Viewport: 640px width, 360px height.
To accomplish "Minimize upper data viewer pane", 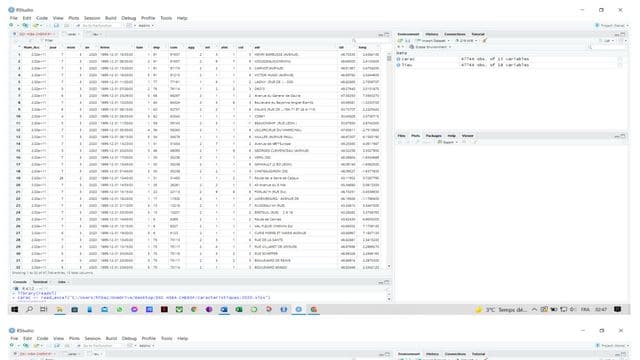I will 380,34.
